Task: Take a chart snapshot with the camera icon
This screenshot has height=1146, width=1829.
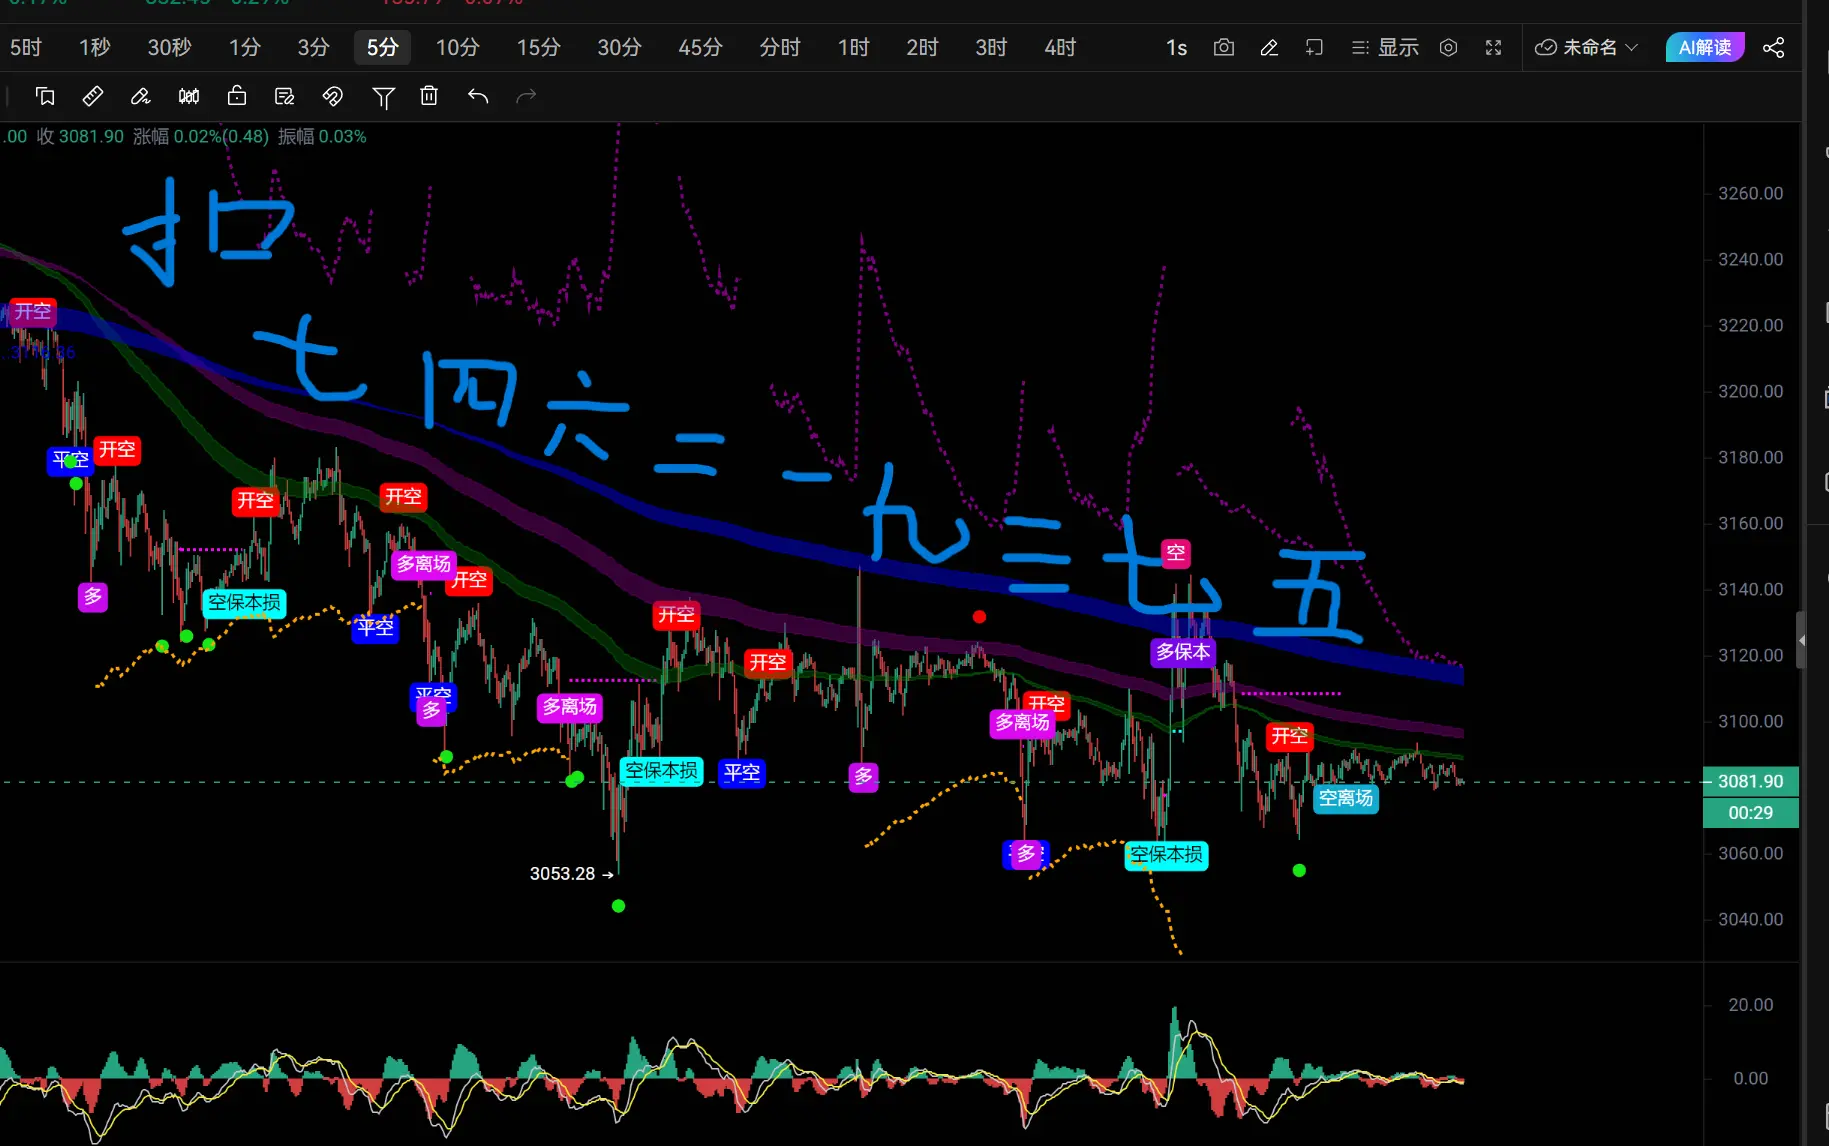Action: click(1223, 47)
